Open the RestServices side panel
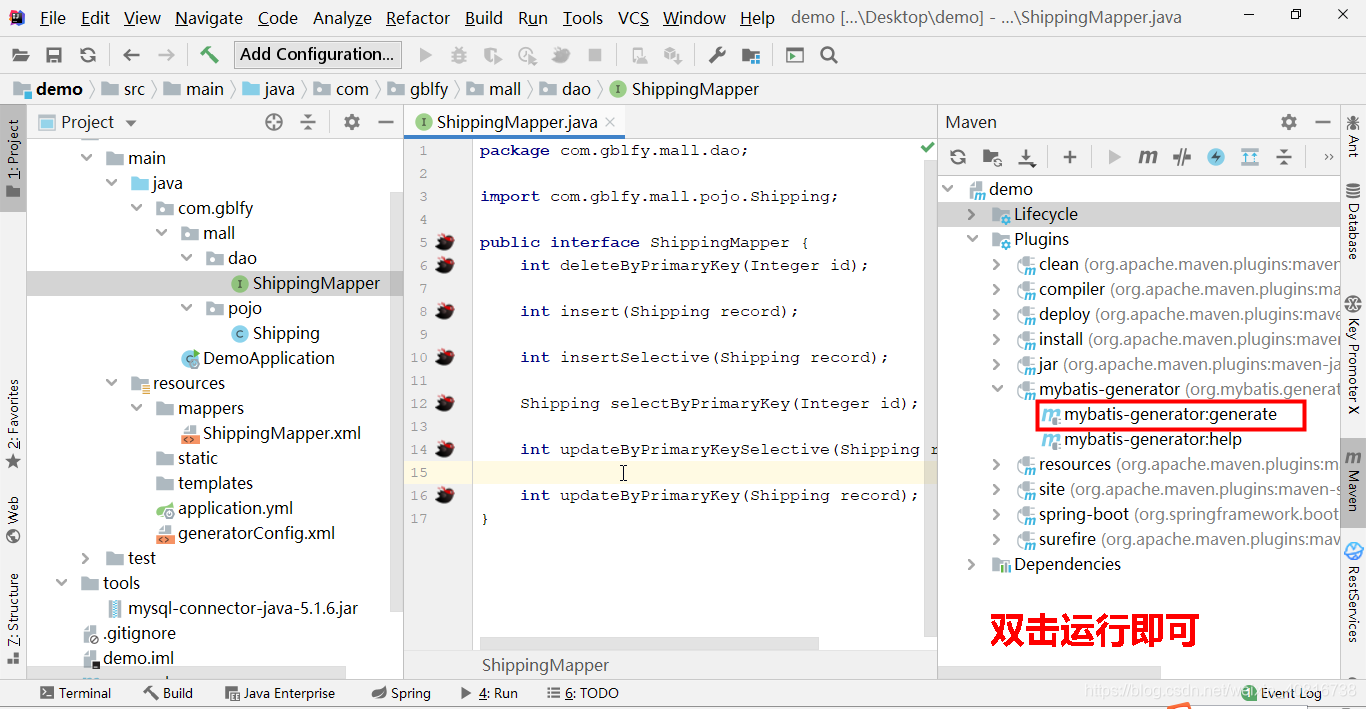This screenshot has height=709, width=1366. point(1353,592)
